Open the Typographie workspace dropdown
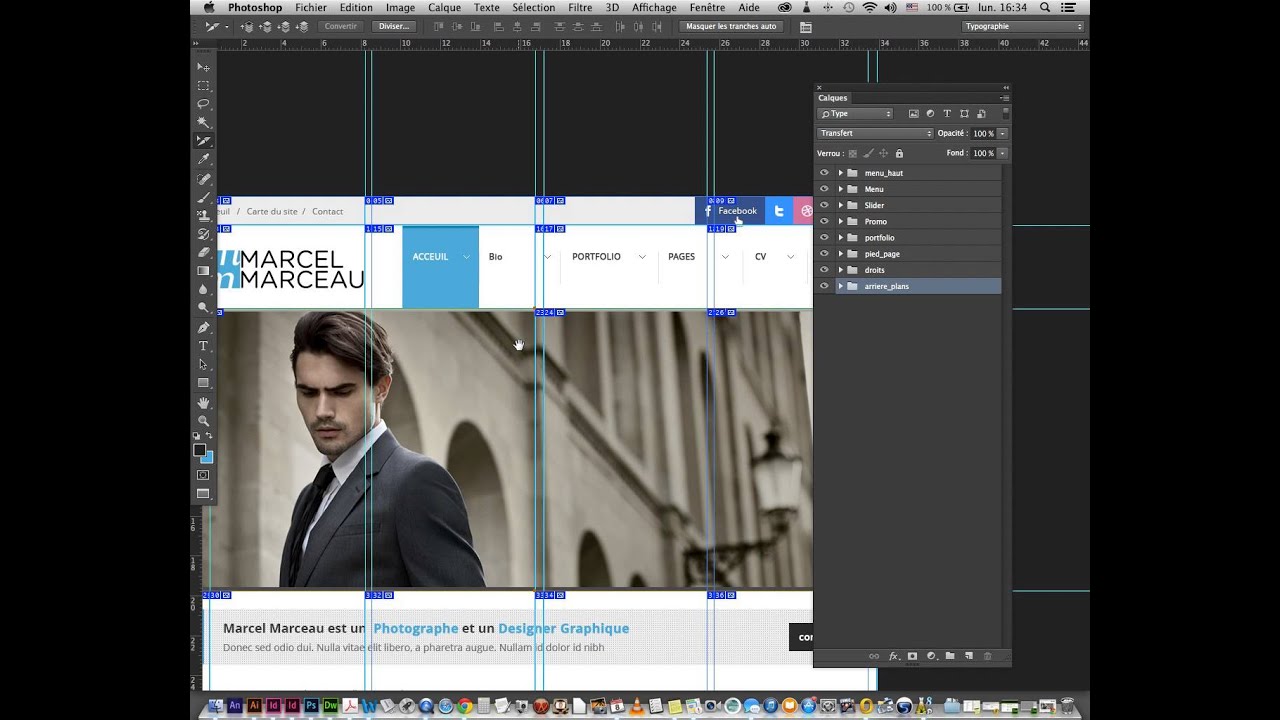 coord(1023,26)
